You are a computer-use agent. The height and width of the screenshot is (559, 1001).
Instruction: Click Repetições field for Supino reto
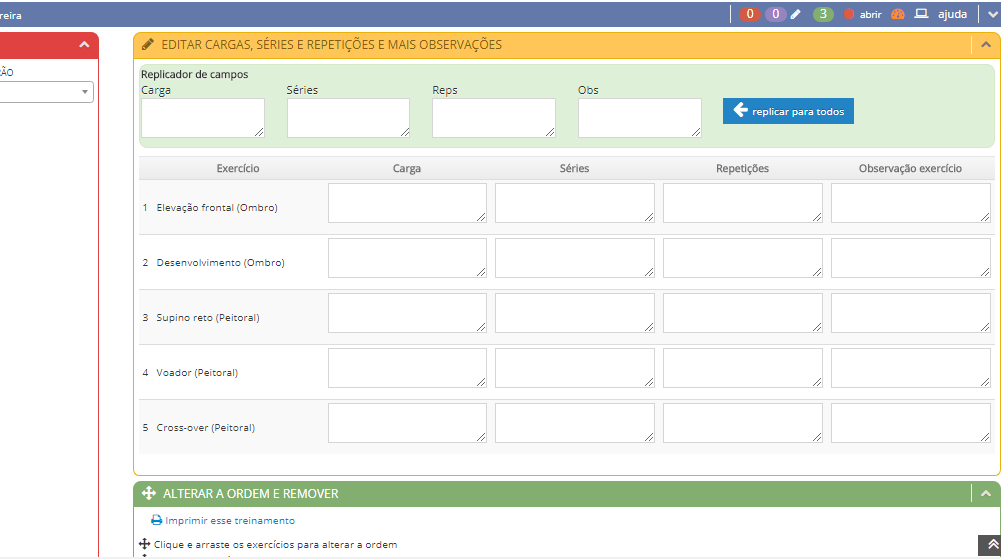tap(742, 313)
